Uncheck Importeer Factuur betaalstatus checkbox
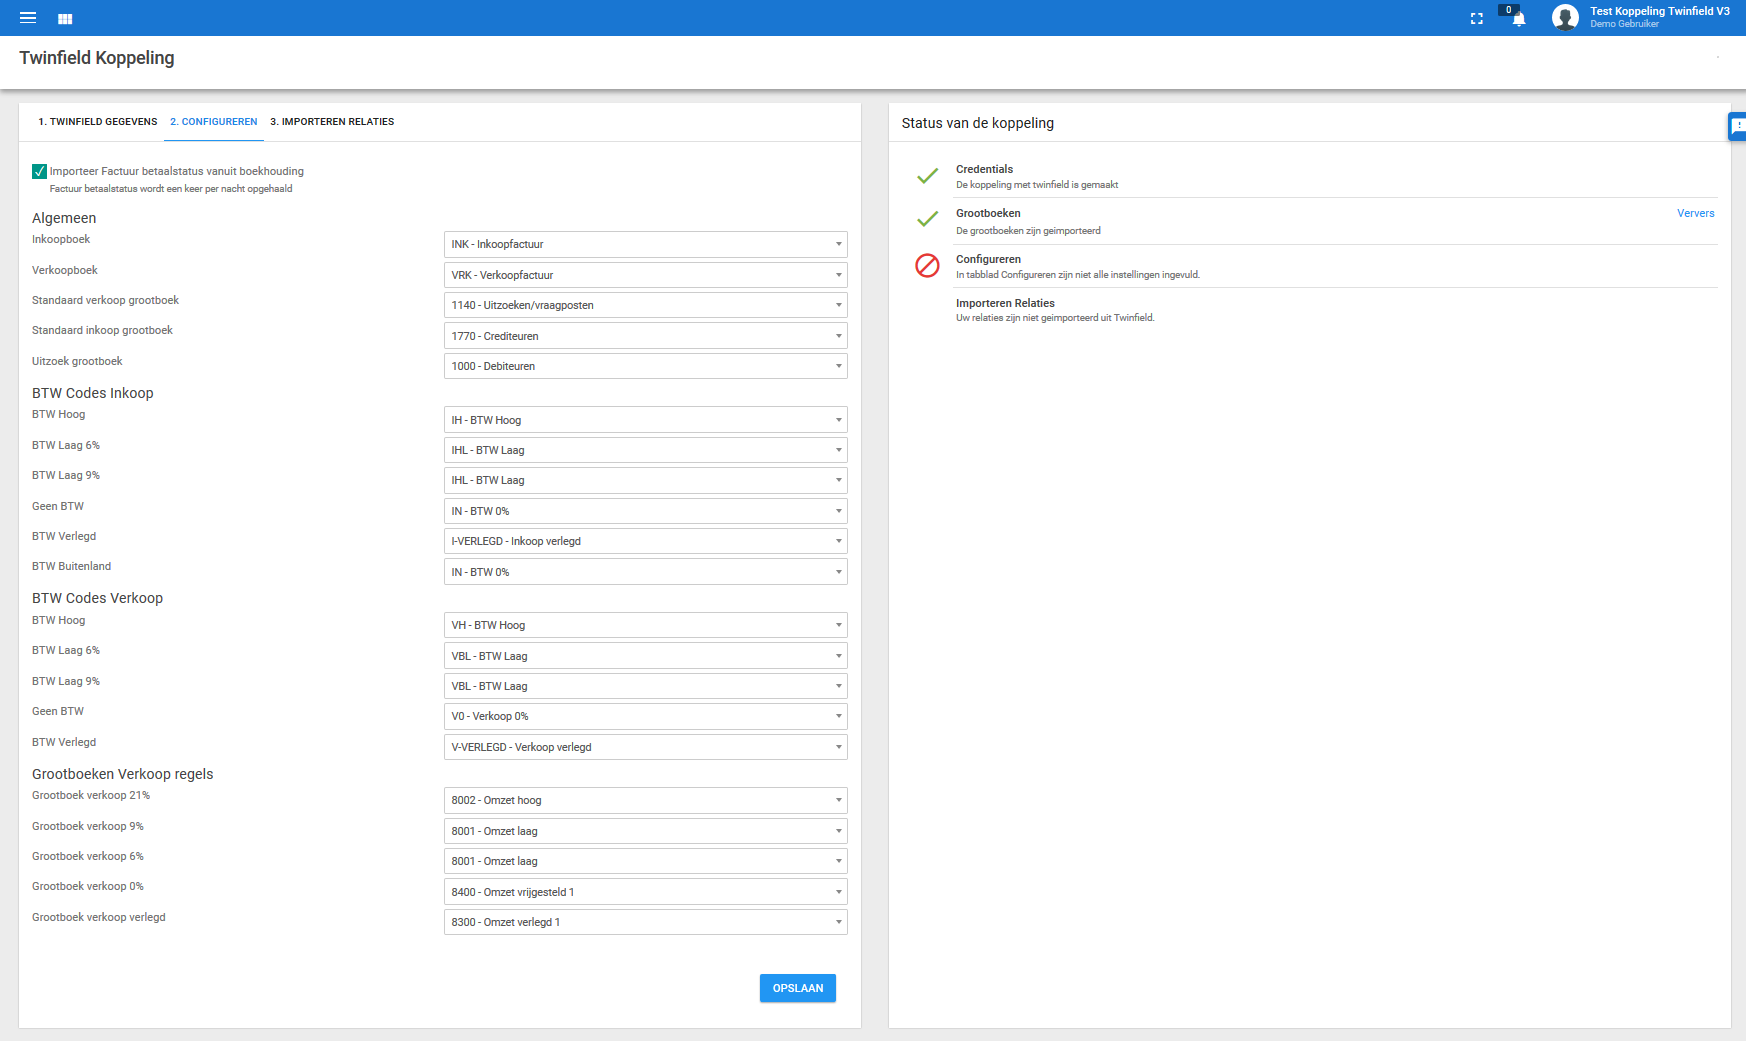The height and width of the screenshot is (1041, 1746). point(40,171)
